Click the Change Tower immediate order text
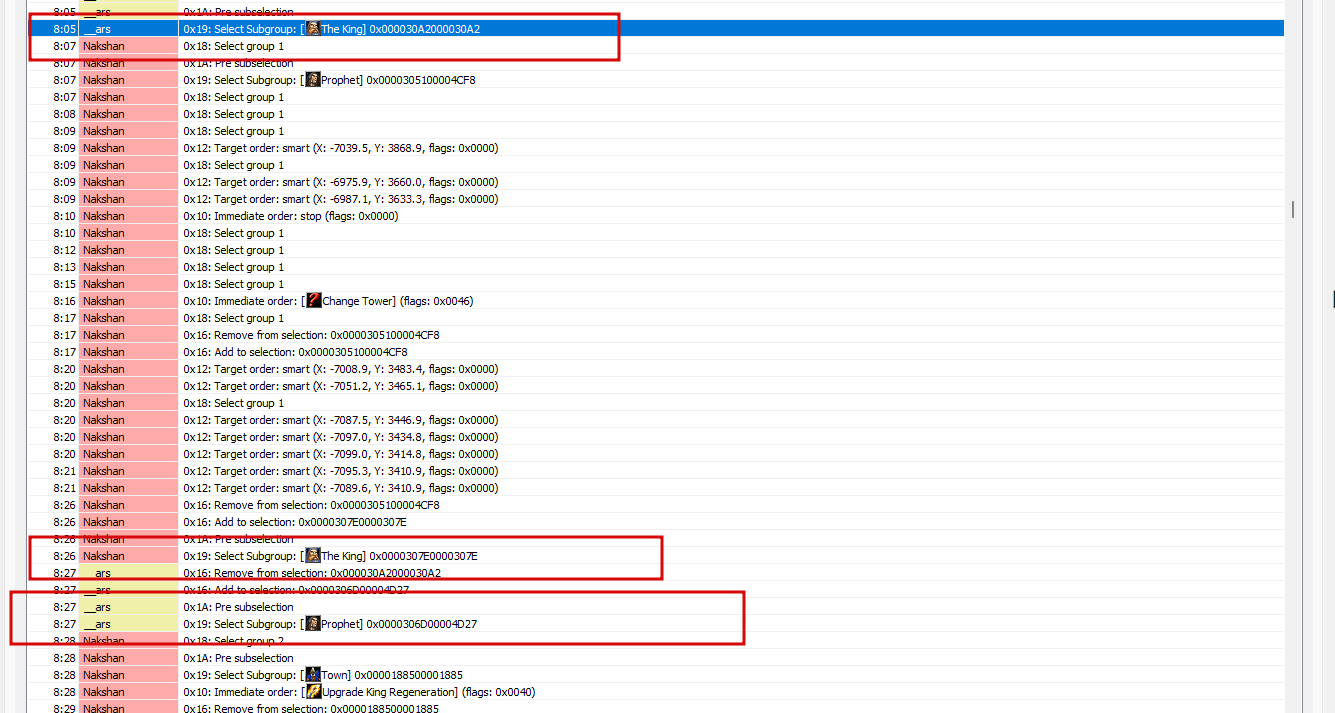The width and height of the screenshot is (1335, 713). [x=328, y=301]
